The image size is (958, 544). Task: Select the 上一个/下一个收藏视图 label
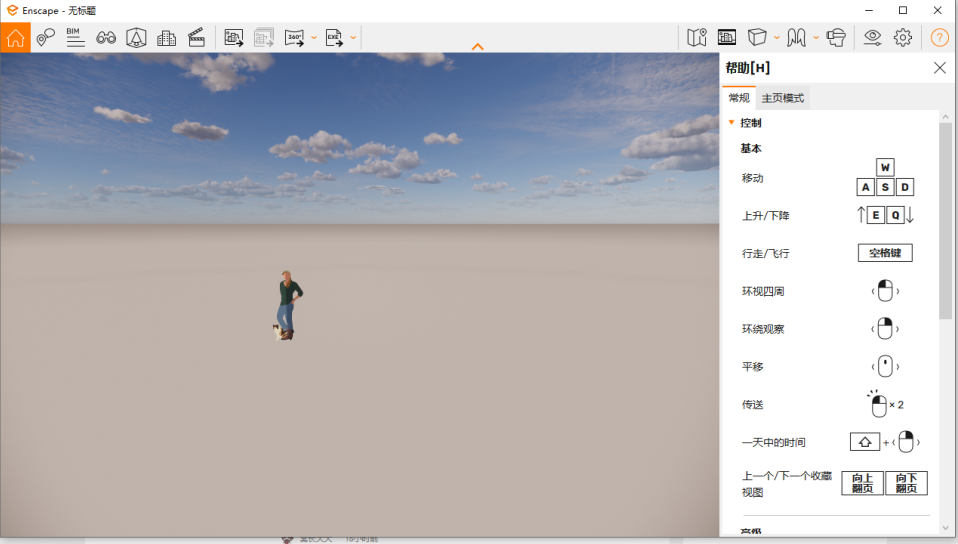pos(787,484)
